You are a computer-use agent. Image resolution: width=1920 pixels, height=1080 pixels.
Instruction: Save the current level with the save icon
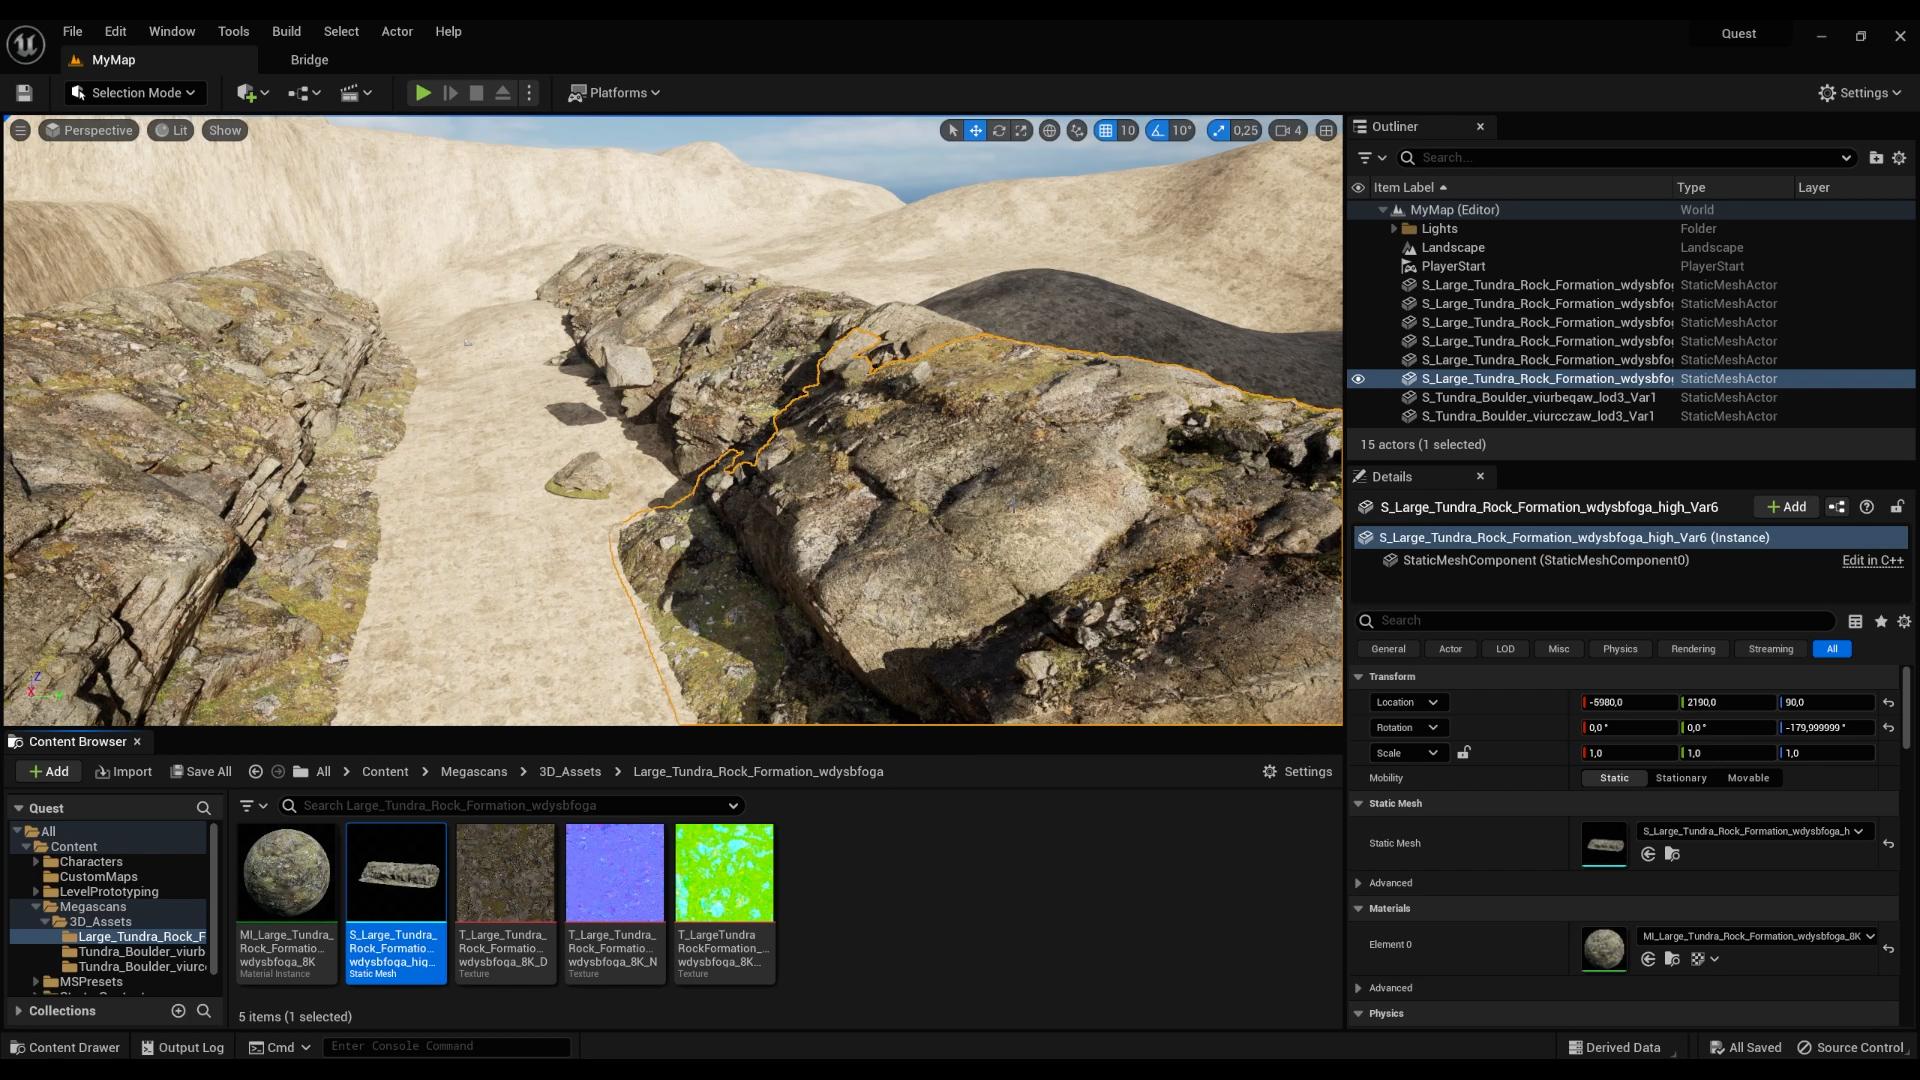[22, 92]
